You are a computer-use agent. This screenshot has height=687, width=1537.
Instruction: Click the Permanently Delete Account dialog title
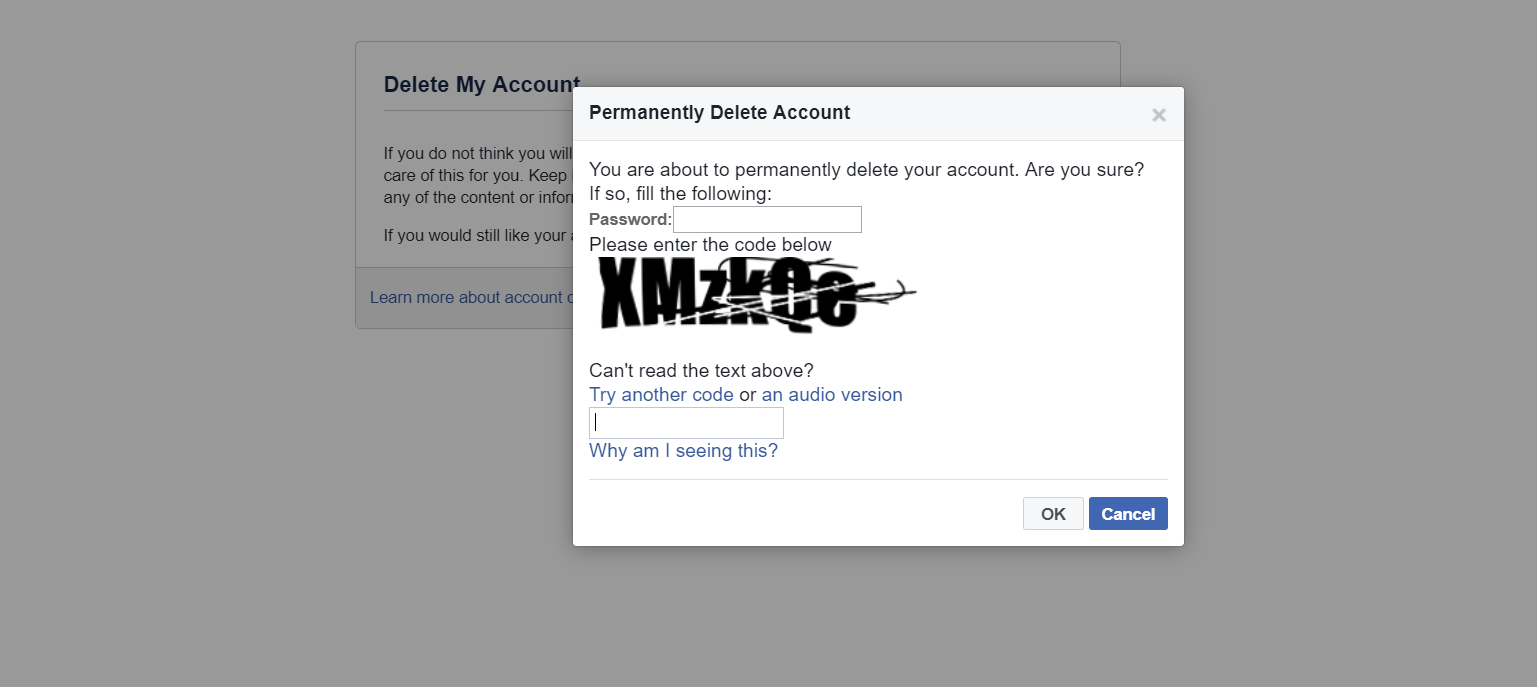pos(719,113)
